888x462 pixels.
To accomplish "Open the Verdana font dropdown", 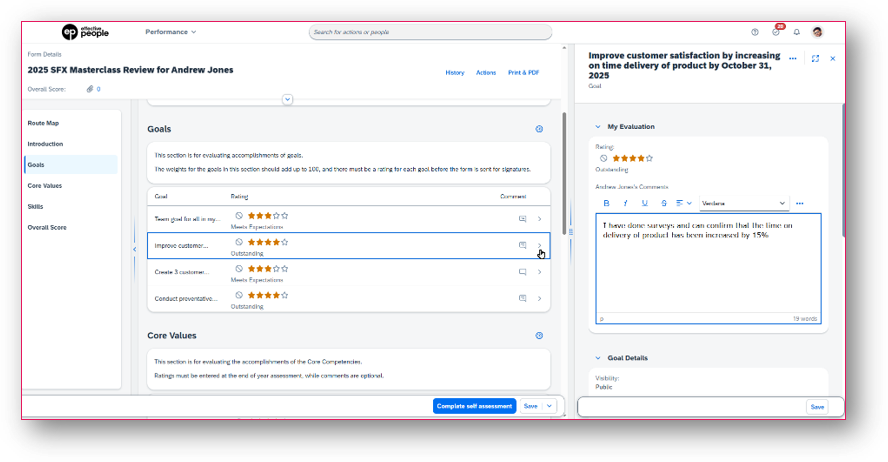I will point(744,203).
